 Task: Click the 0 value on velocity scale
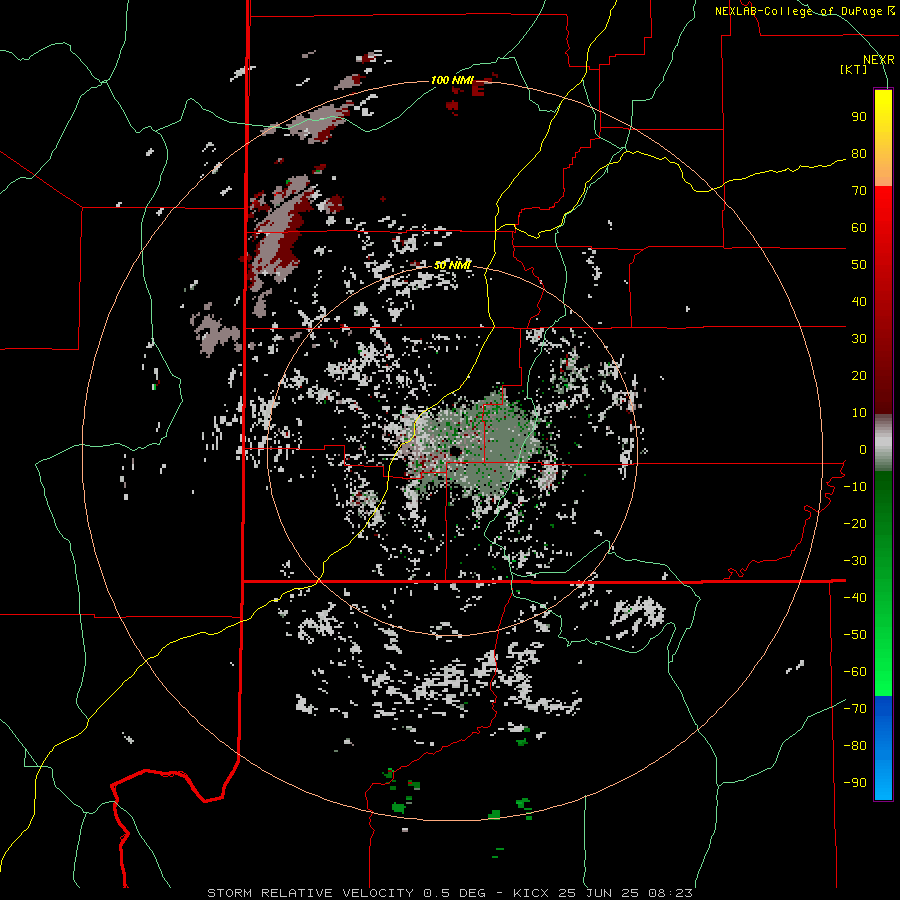(x=863, y=449)
